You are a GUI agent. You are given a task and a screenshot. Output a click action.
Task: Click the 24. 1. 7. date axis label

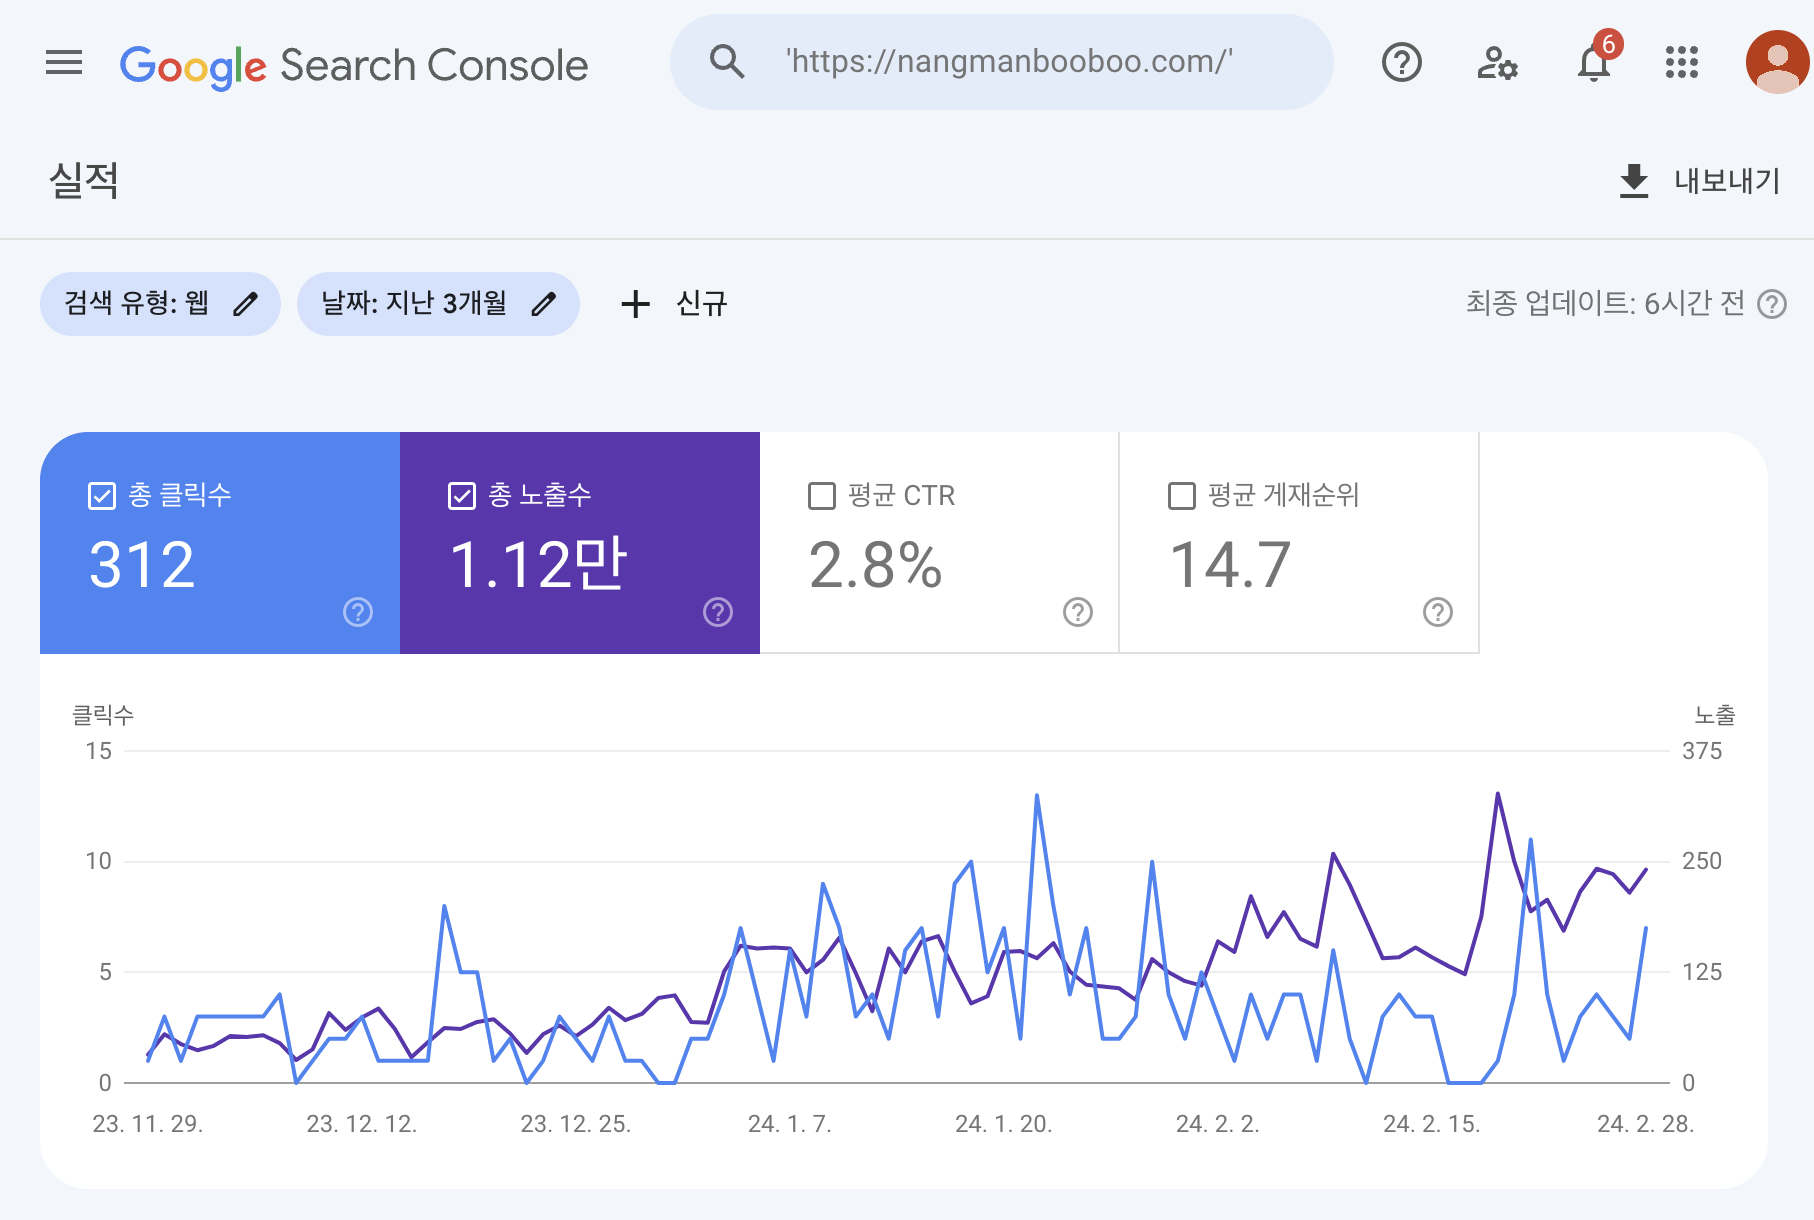click(790, 1124)
